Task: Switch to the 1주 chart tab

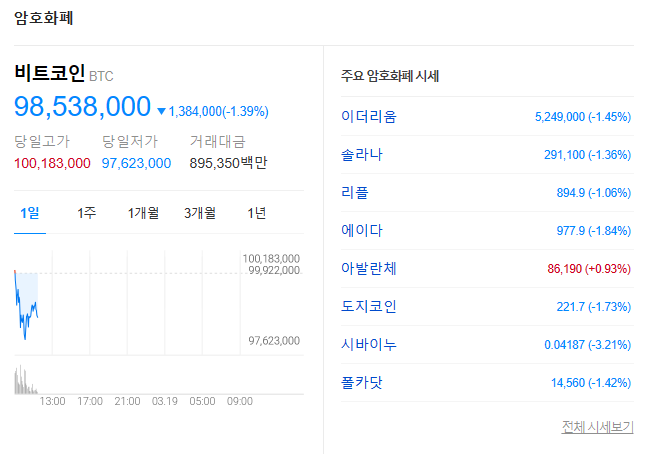Action: pyautogui.click(x=87, y=213)
